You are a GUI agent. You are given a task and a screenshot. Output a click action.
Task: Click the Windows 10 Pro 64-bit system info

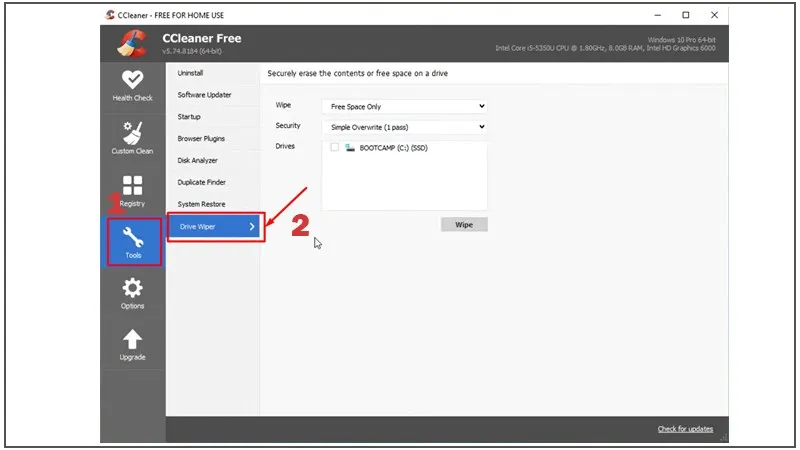pos(682,40)
